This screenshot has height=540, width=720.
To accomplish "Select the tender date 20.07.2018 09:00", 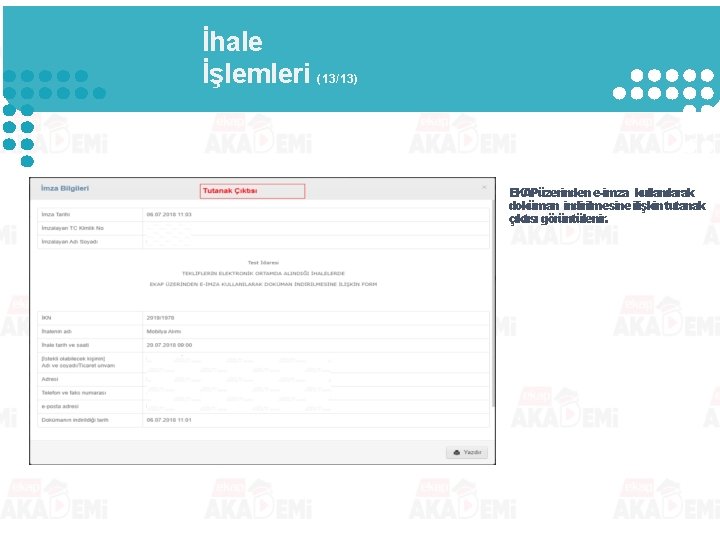I will (169, 345).
